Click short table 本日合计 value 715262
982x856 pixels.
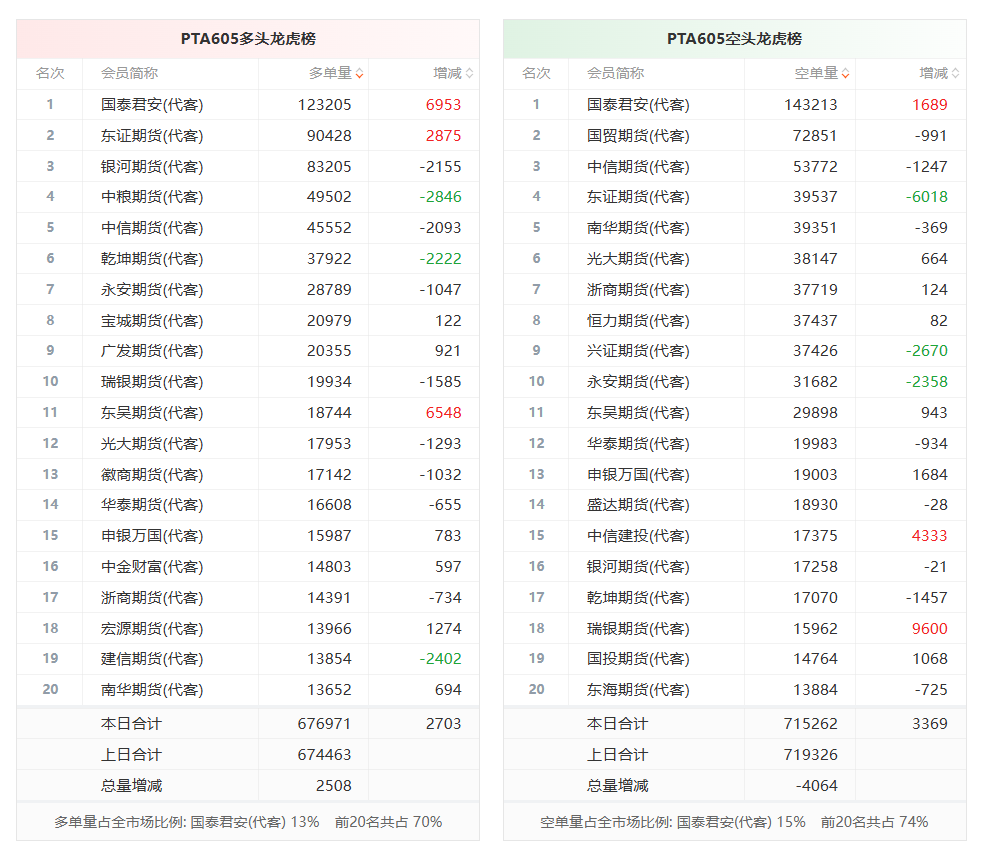pyautogui.click(x=810, y=724)
